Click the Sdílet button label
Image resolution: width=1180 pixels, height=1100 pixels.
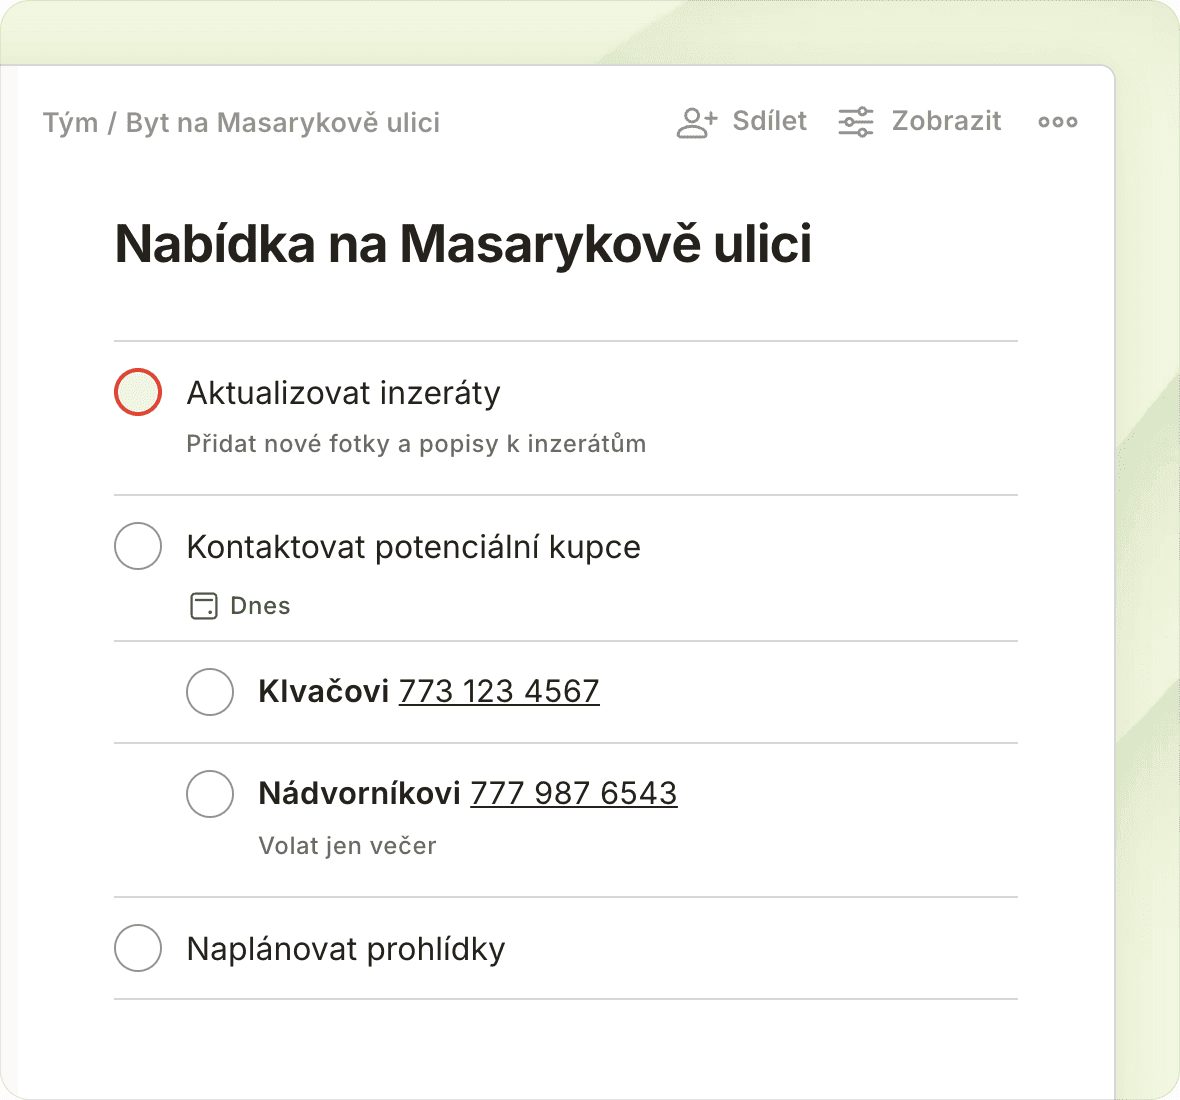[769, 121]
